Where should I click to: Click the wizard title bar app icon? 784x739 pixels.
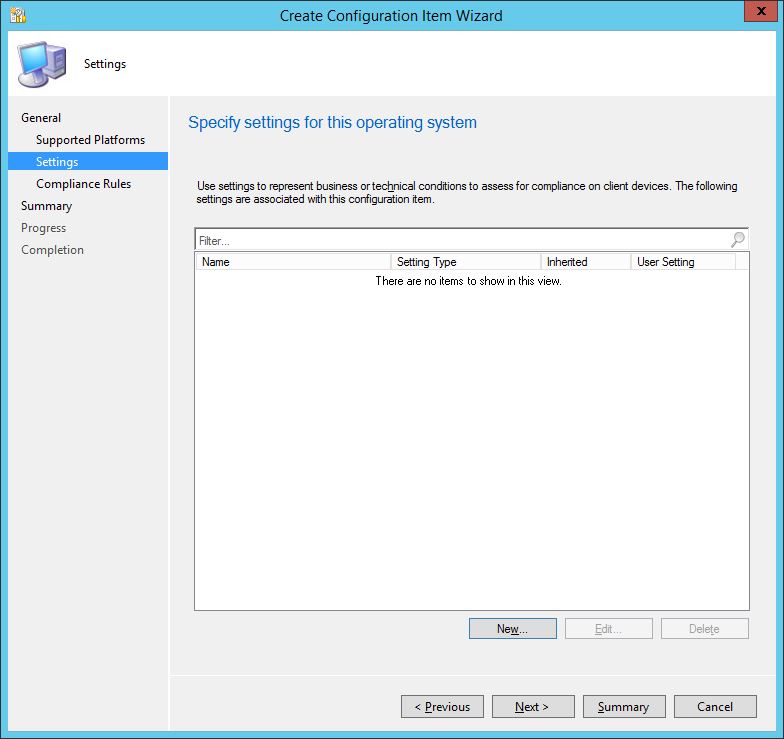click(18, 15)
